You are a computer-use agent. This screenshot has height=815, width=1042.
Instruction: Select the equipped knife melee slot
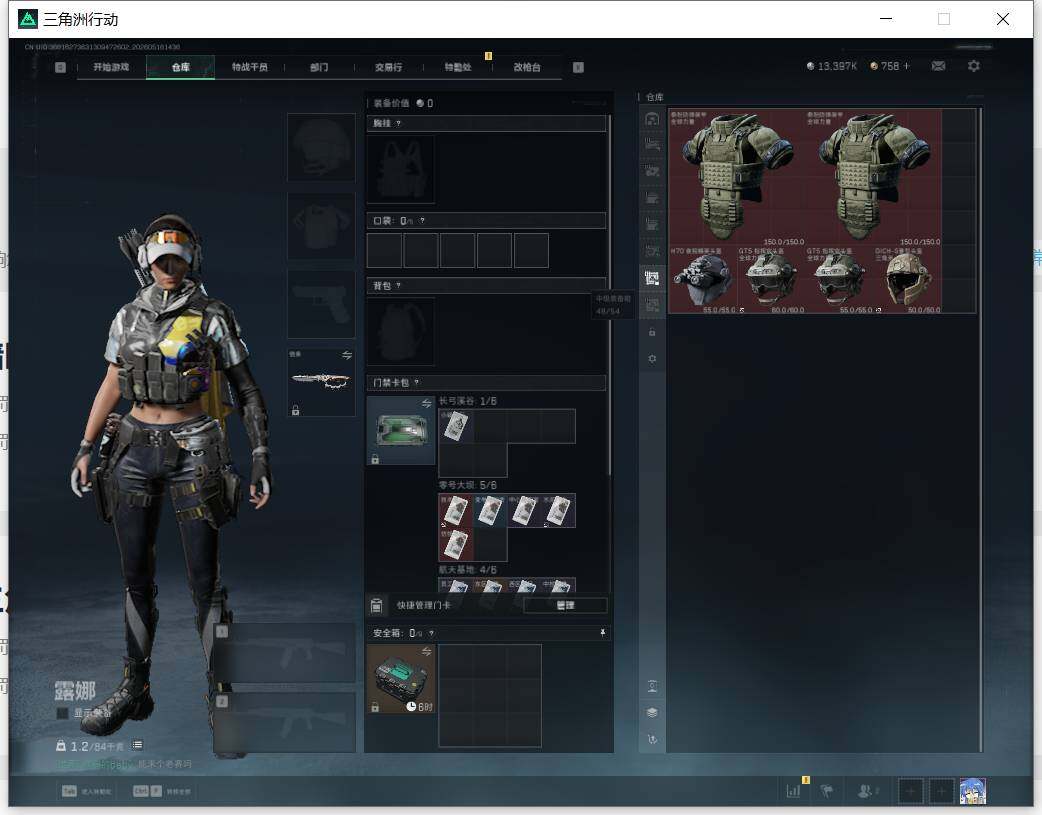[x=321, y=382]
